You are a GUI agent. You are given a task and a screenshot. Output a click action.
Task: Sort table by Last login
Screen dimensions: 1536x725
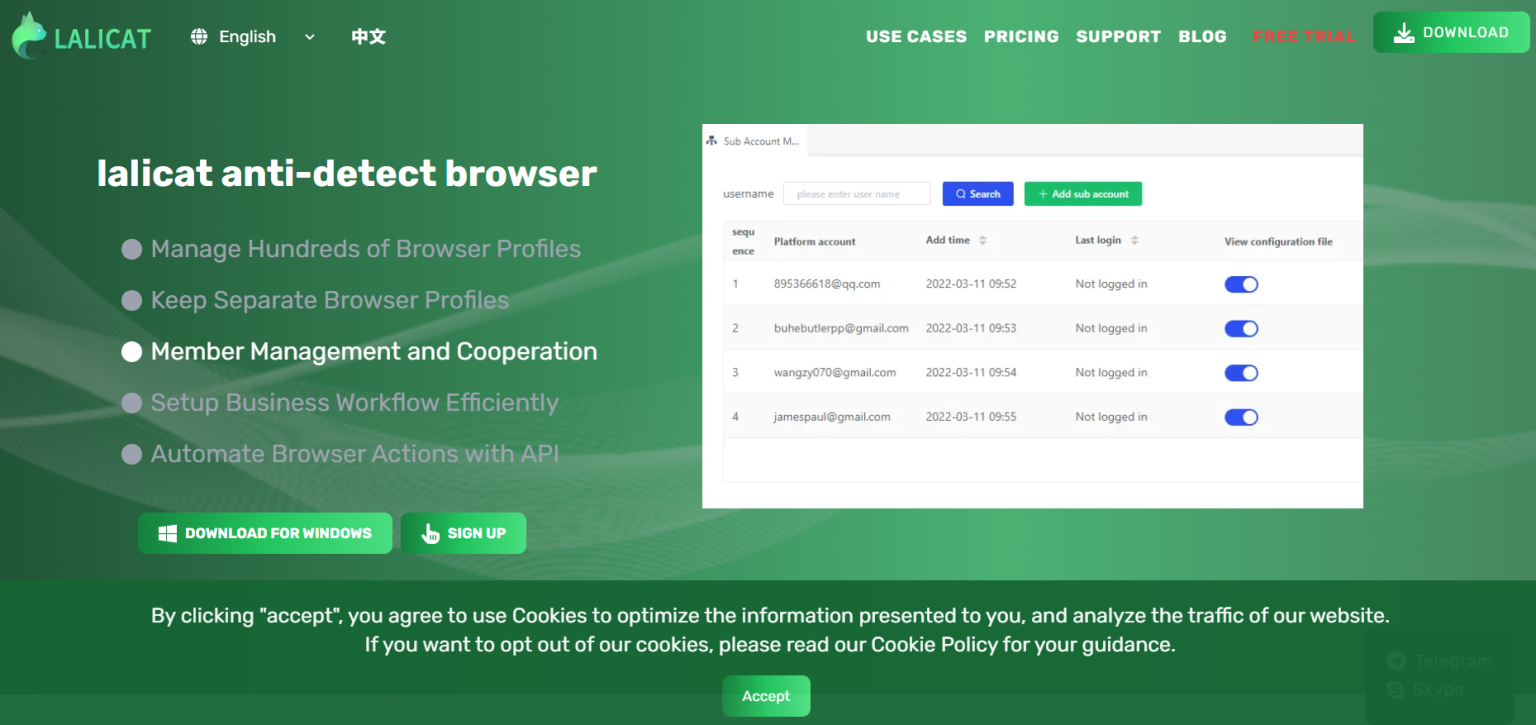pyautogui.click(x=1136, y=240)
